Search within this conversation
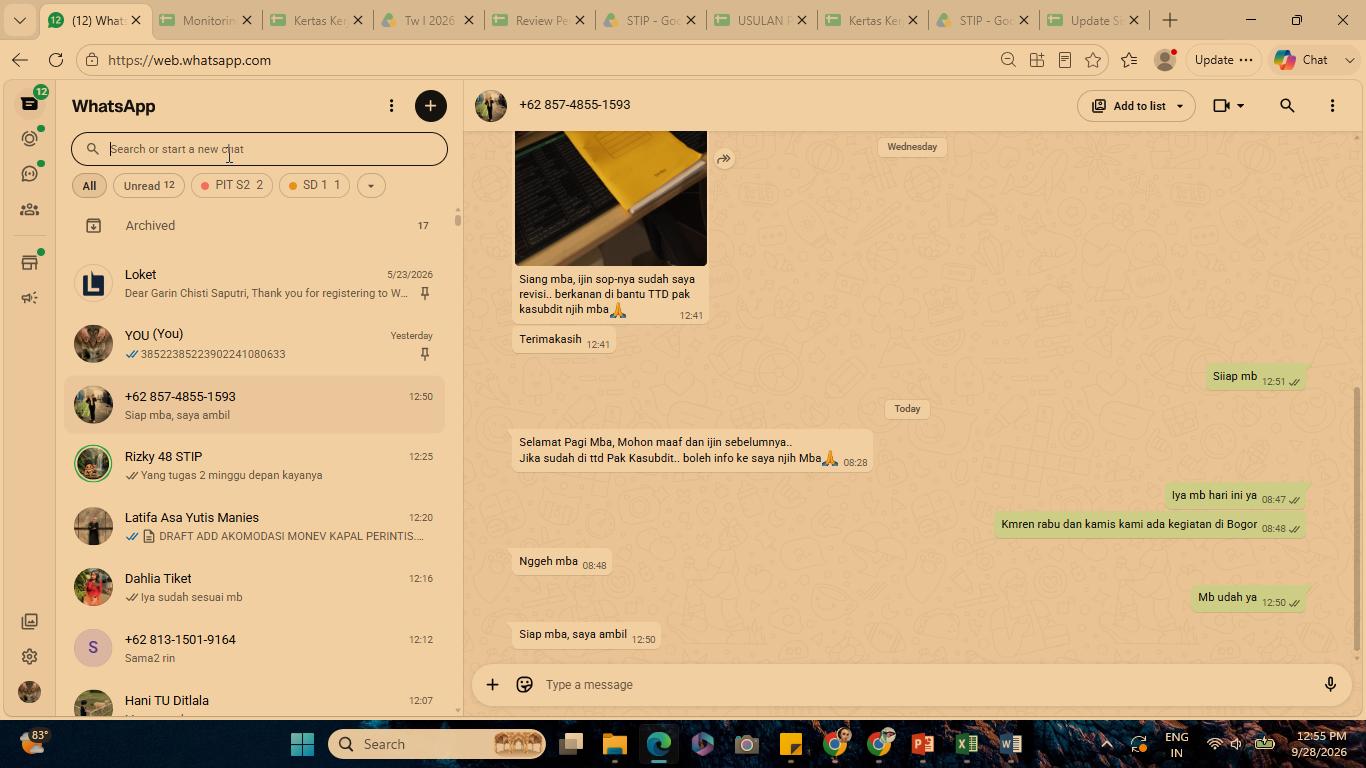This screenshot has height=768, width=1366. coord(1287,106)
